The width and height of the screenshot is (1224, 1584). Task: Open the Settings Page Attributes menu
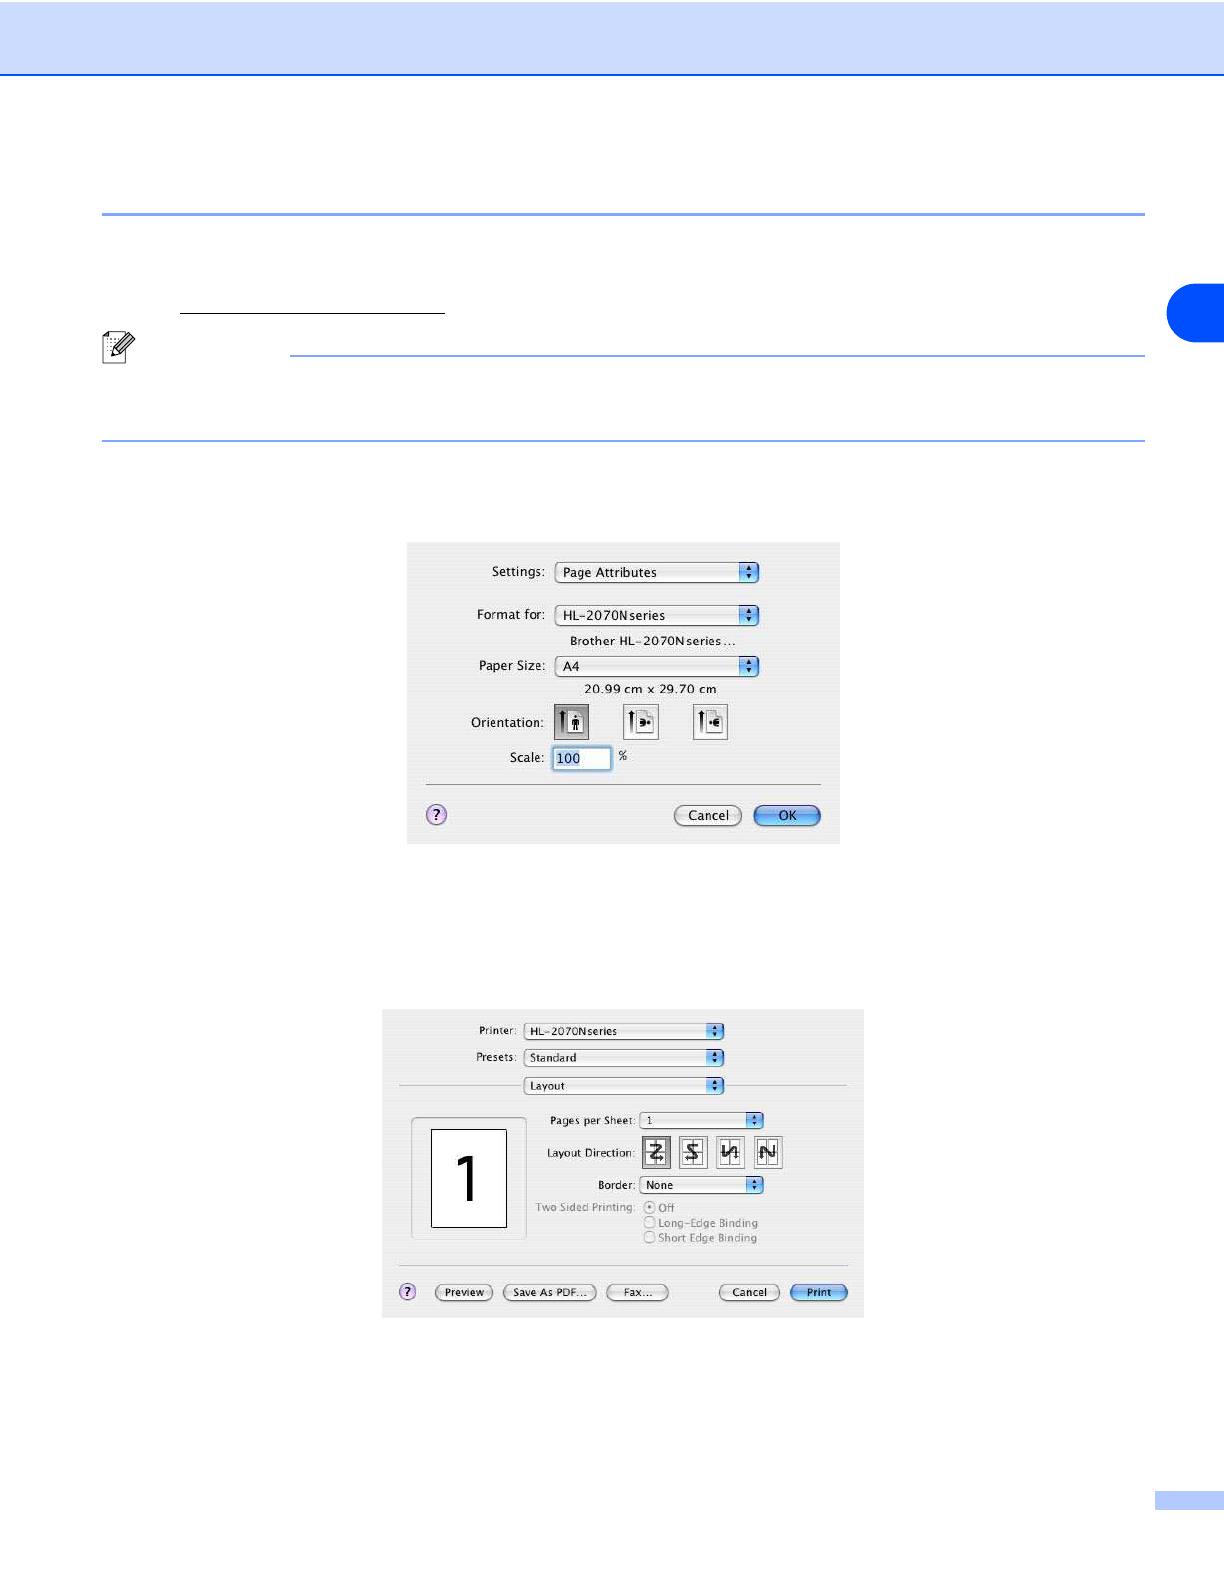(657, 572)
